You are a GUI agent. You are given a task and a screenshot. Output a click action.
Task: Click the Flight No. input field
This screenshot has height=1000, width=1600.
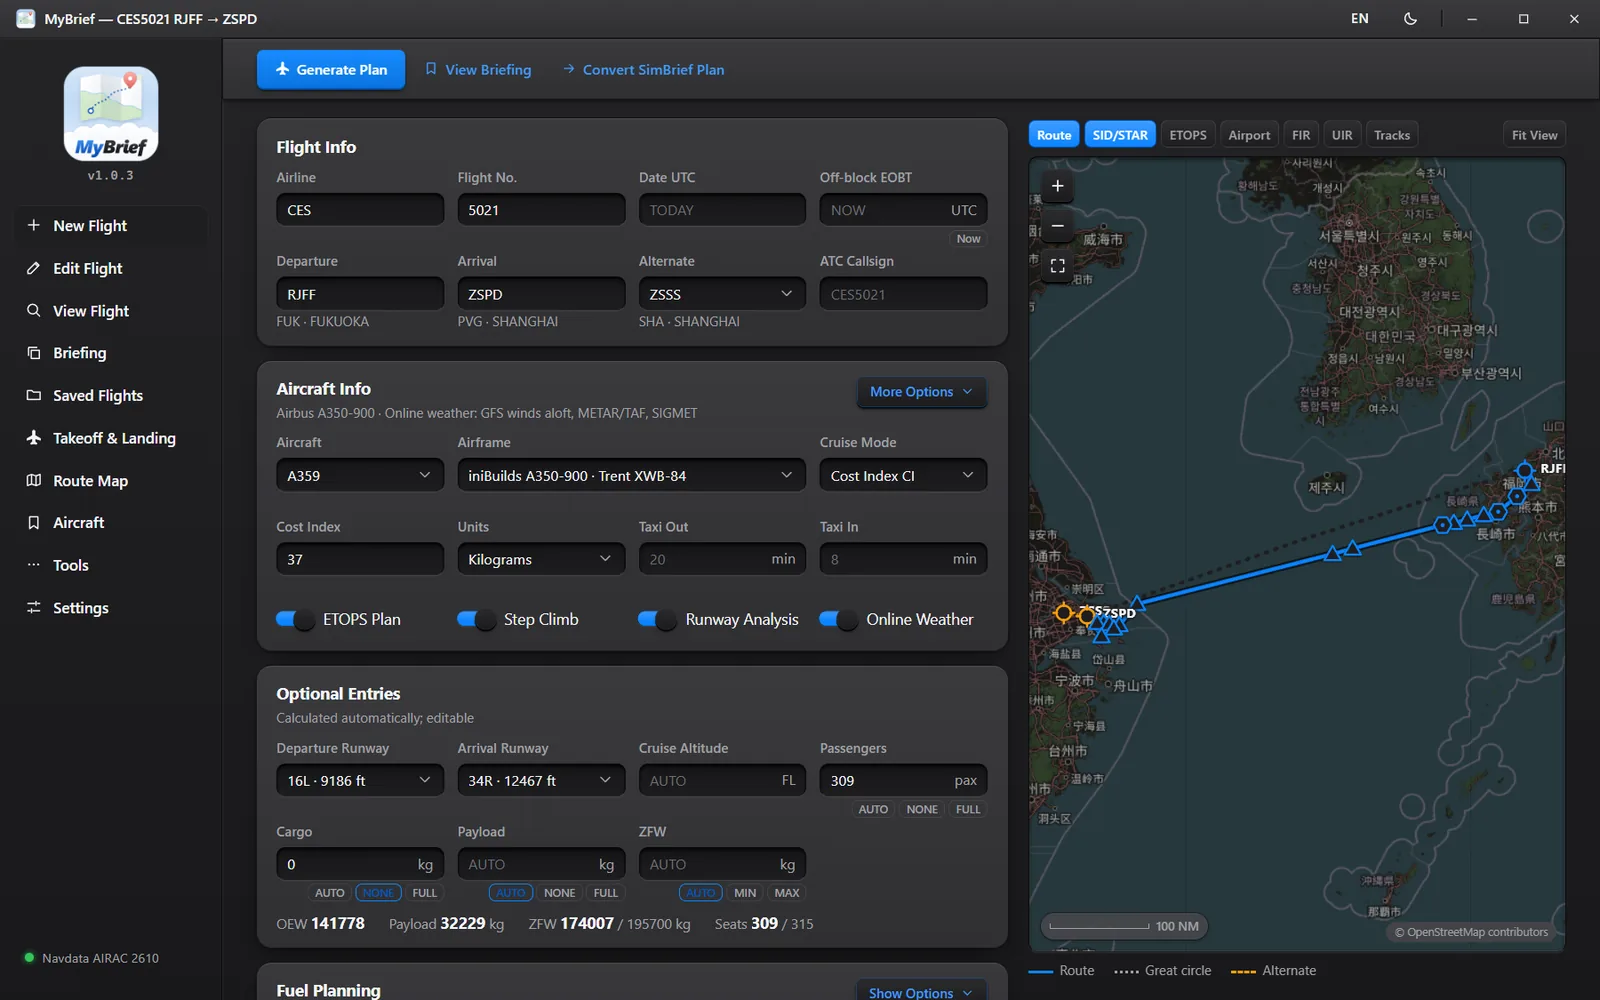point(541,210)
